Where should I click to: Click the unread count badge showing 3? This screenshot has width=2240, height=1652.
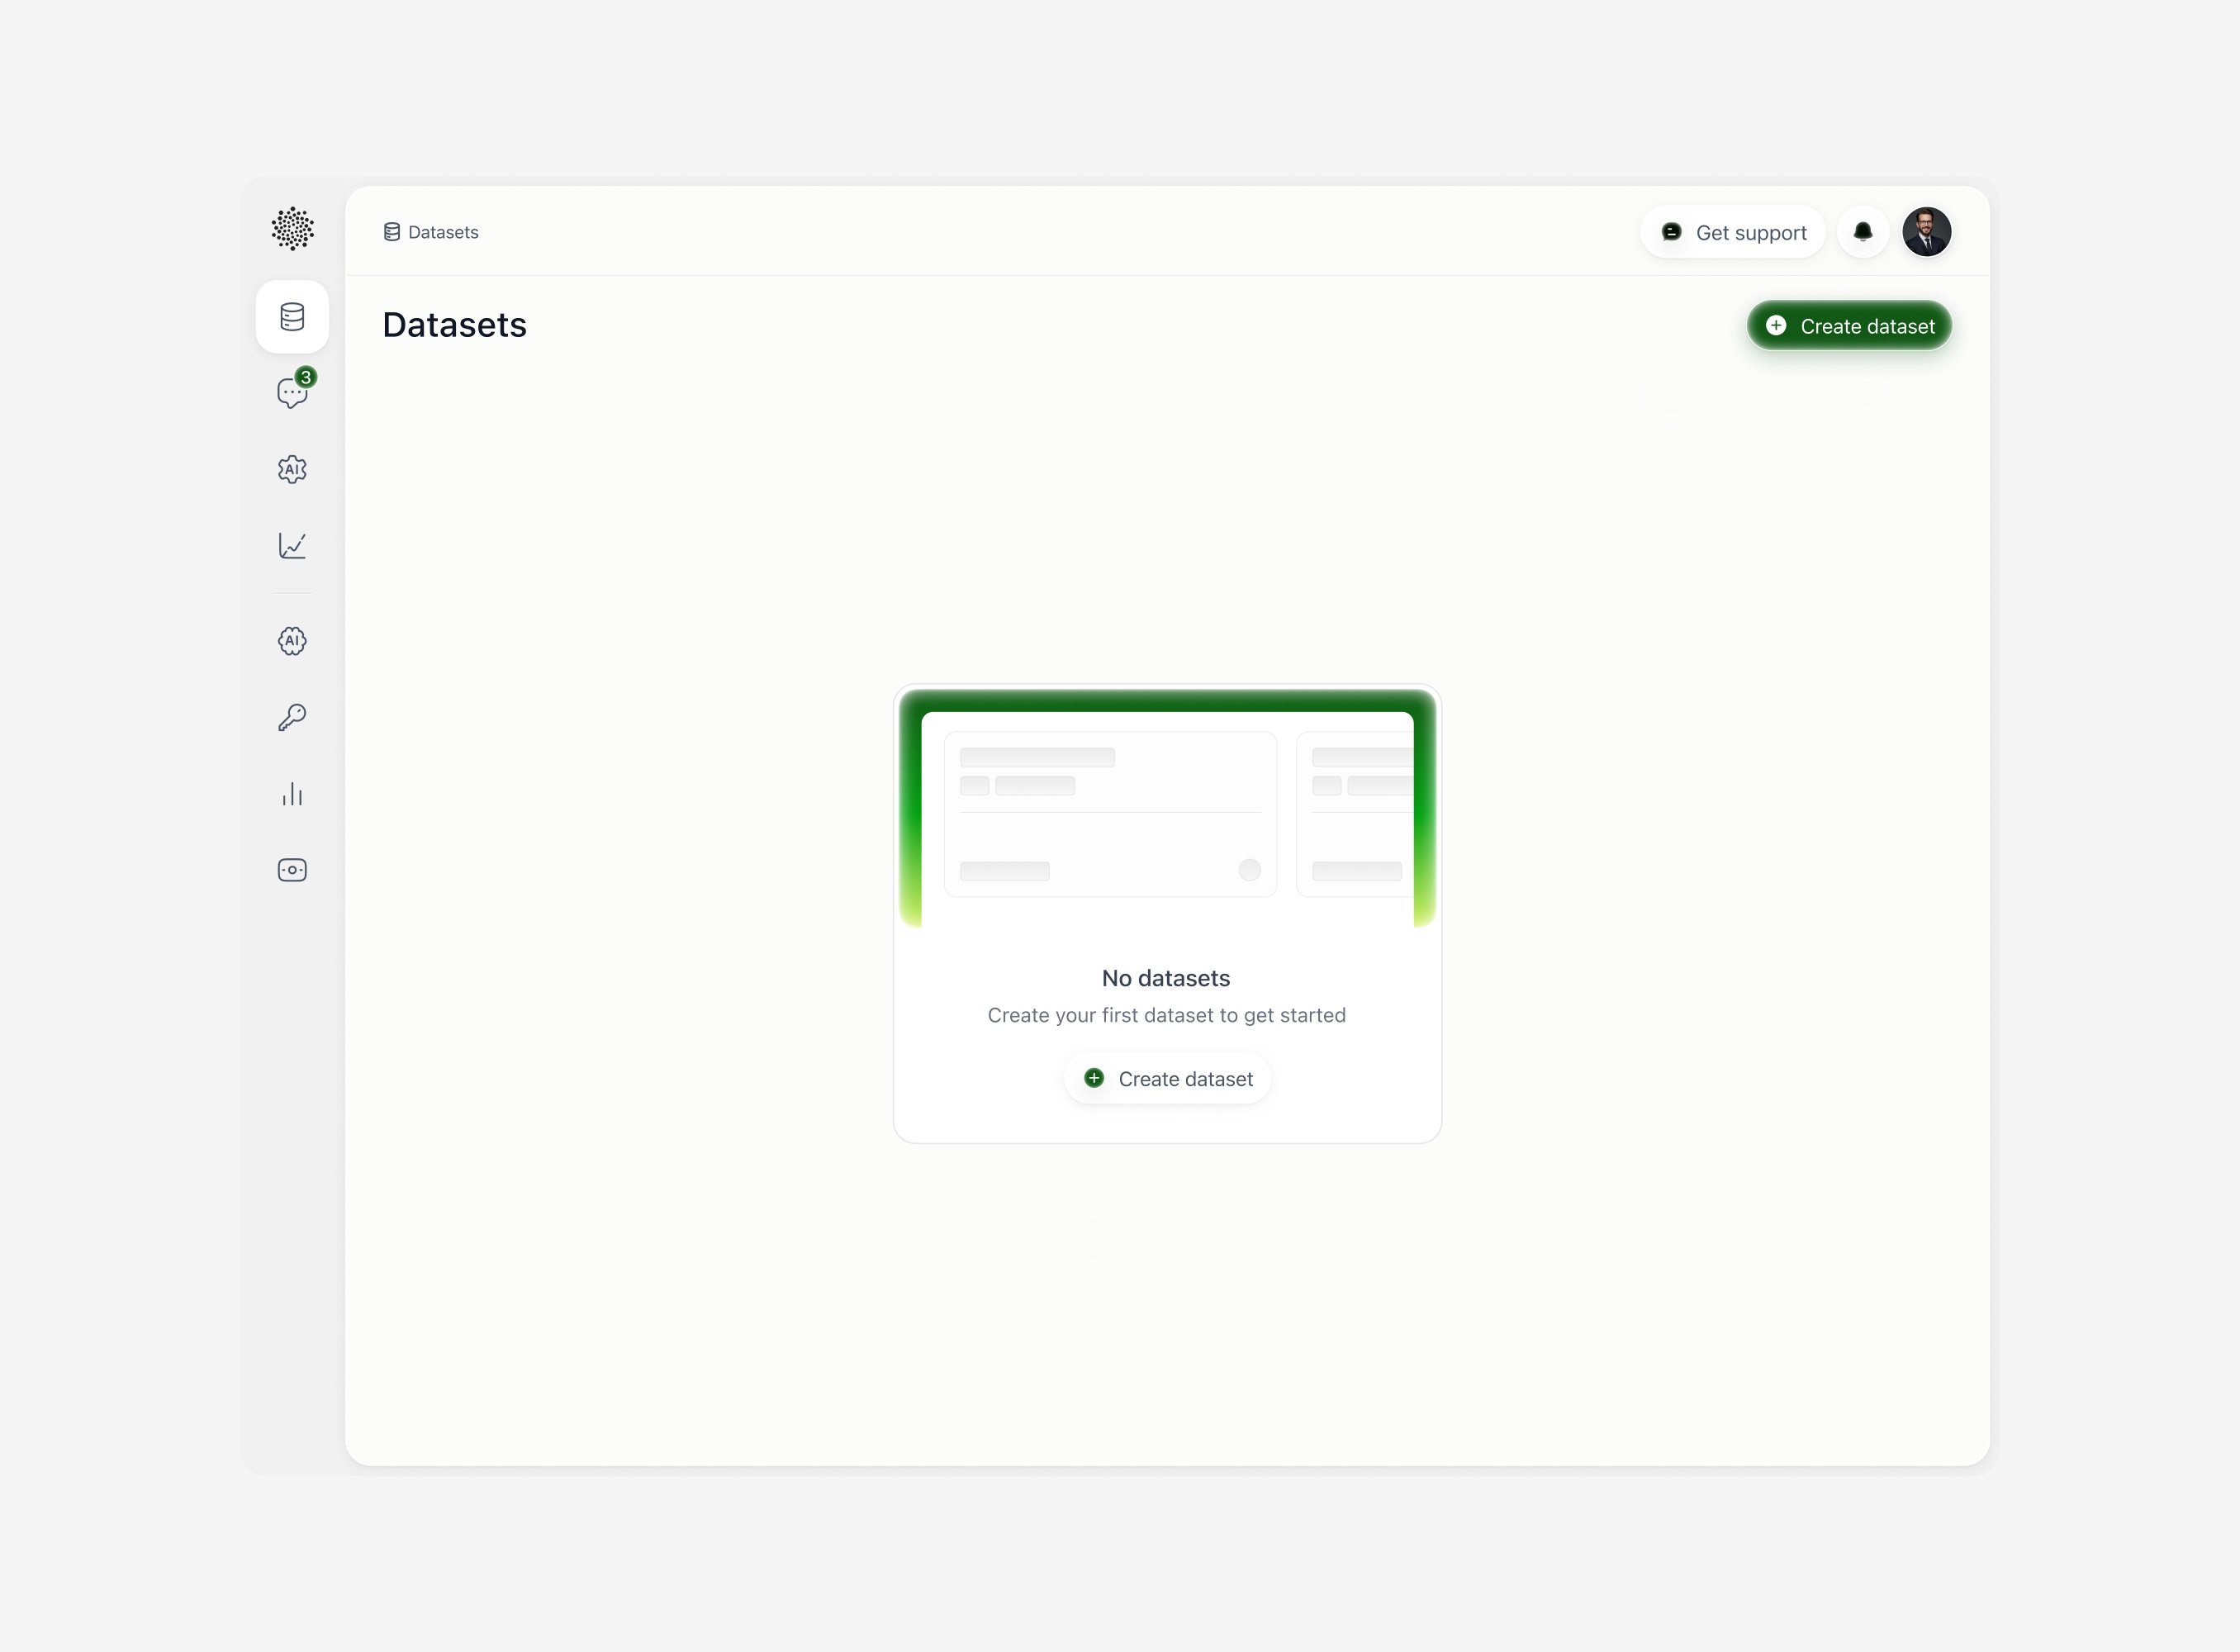coord(306,377)
